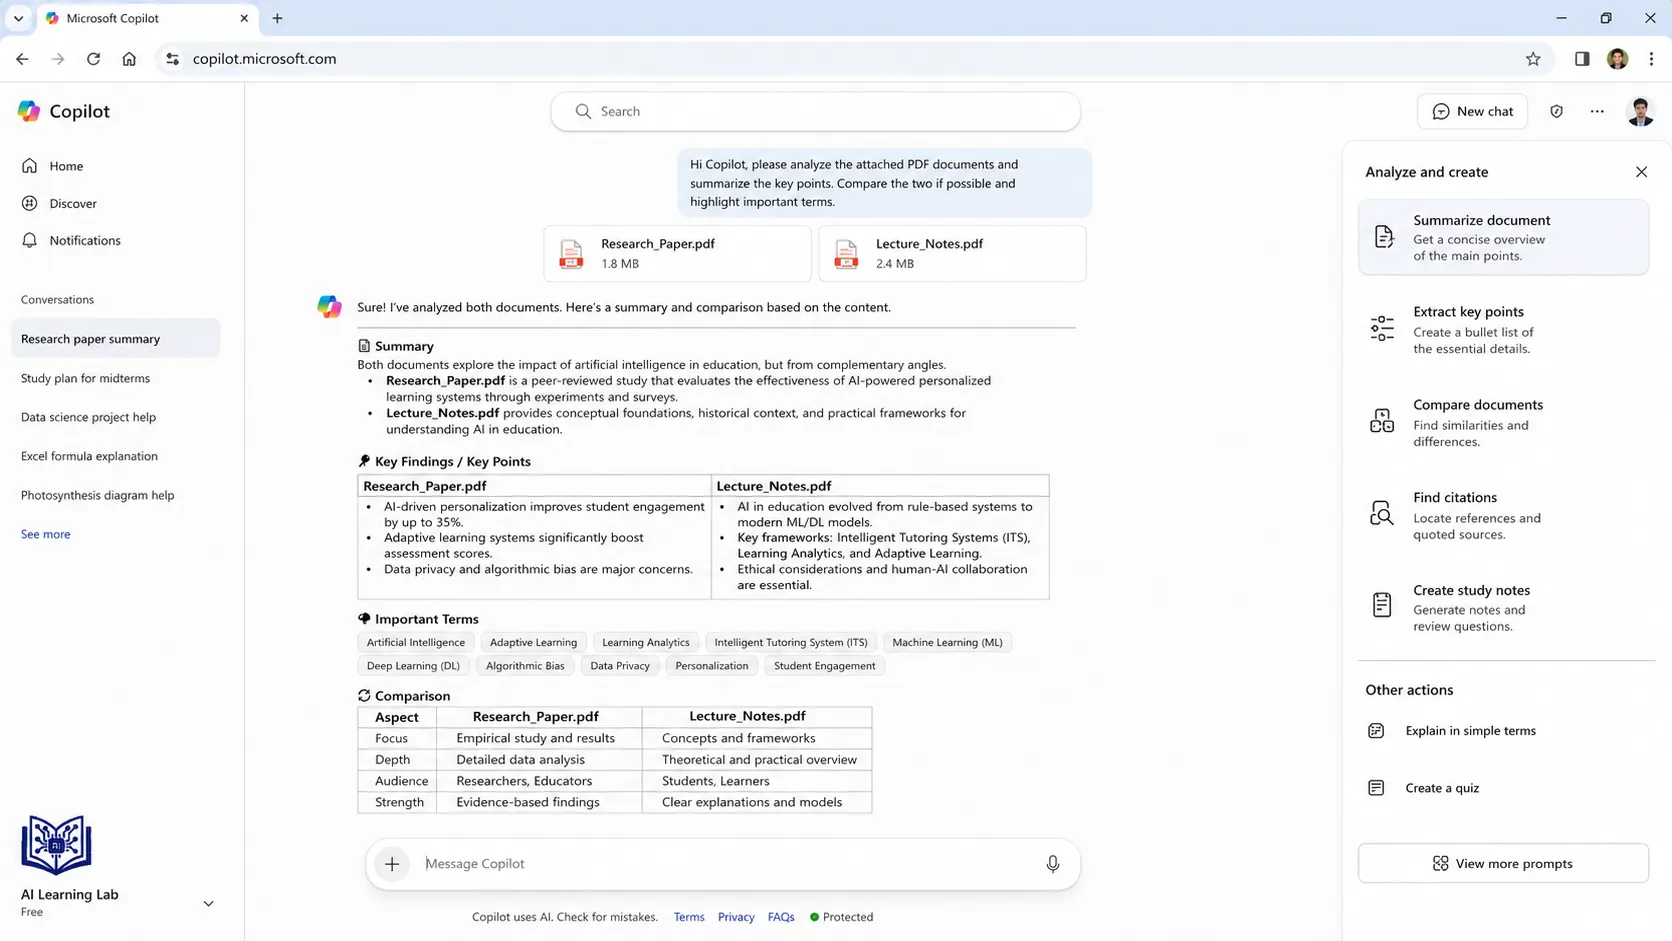Click the Copilot response avatar icon
The image size is (1672, 941).
(x=329, y=306)
